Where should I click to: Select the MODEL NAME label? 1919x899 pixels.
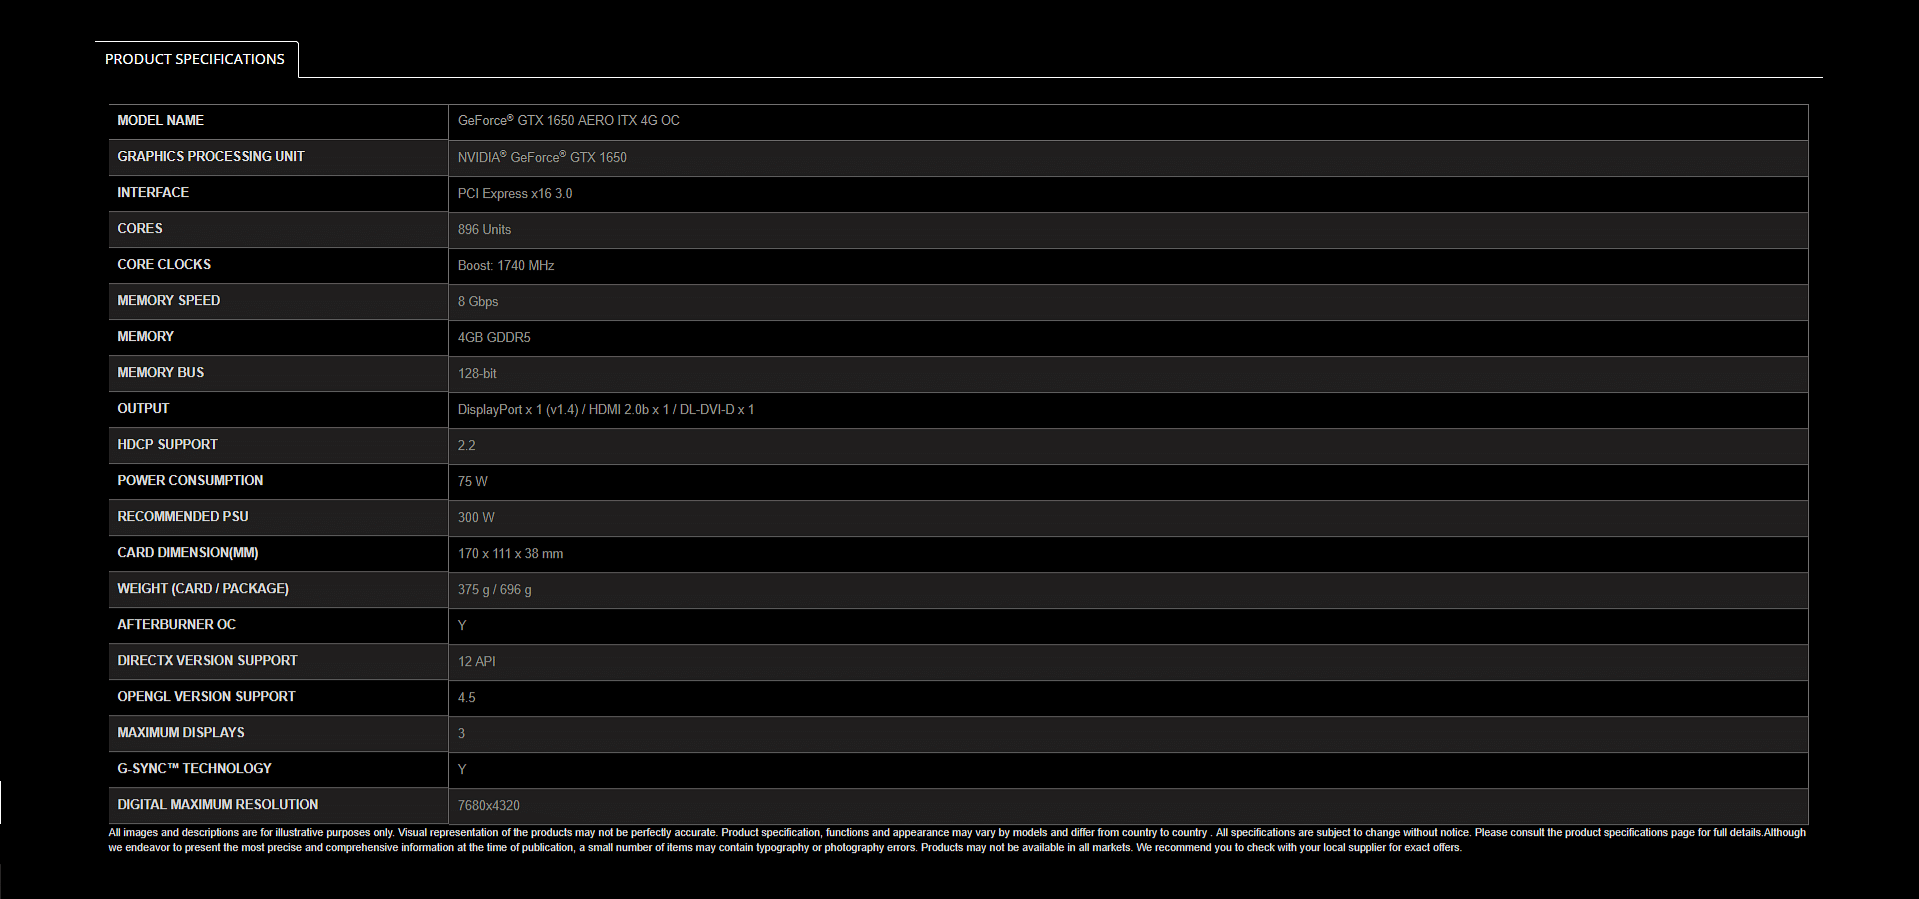coord(160,120)
